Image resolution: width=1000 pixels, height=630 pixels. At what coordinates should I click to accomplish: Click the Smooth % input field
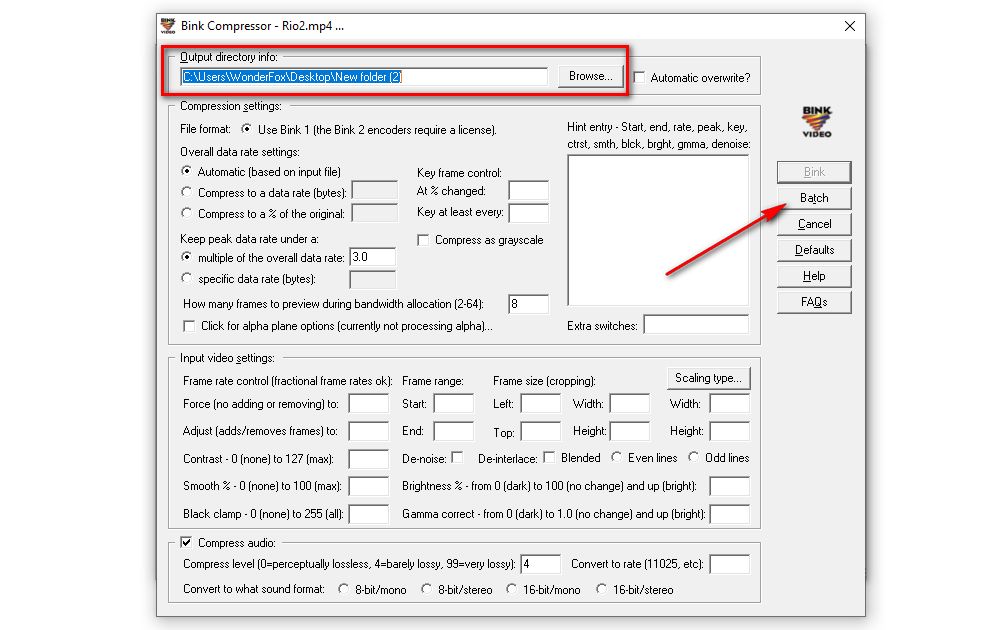368,486
